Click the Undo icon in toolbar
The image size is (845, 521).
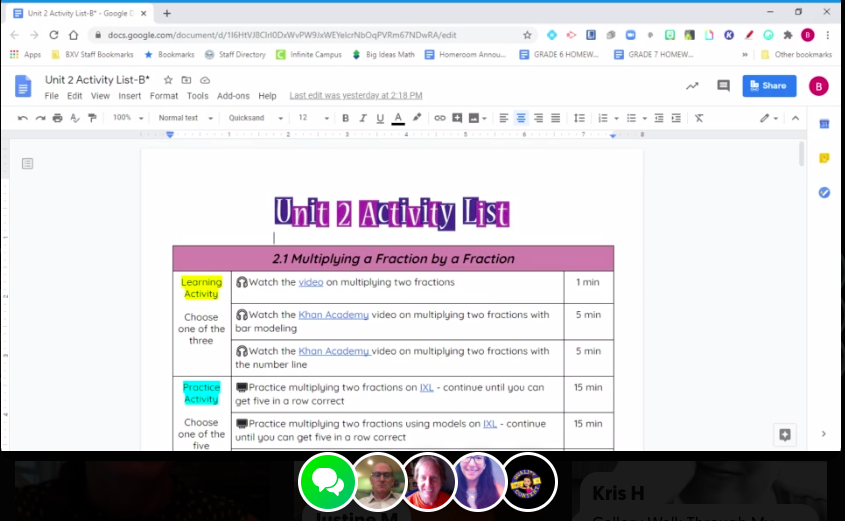point(23,118)
